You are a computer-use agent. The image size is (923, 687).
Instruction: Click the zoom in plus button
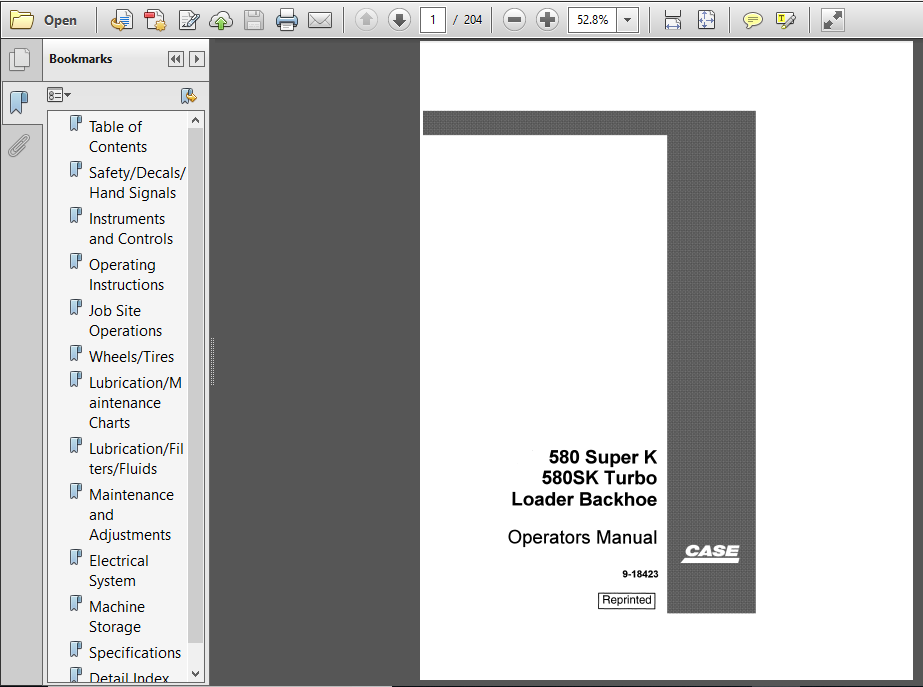pos(547,20)
